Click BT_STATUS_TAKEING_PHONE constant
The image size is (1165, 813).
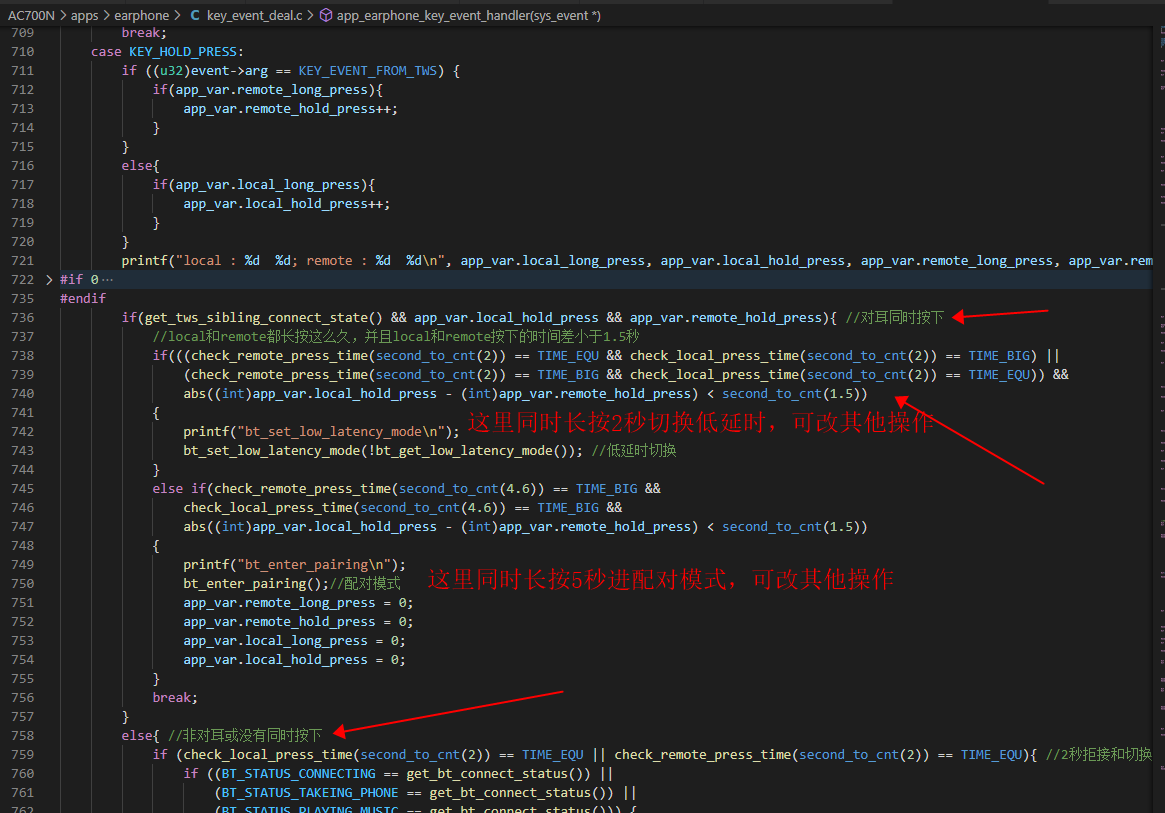[310, 792]
